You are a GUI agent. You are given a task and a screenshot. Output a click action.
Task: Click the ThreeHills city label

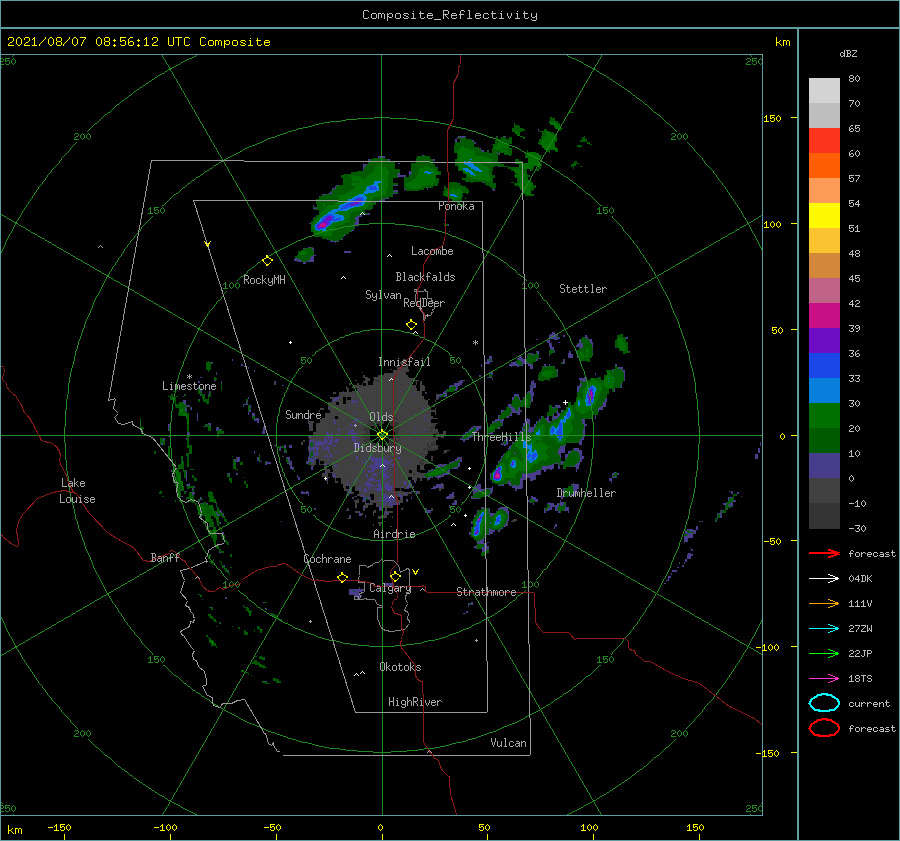coord(501,437)
